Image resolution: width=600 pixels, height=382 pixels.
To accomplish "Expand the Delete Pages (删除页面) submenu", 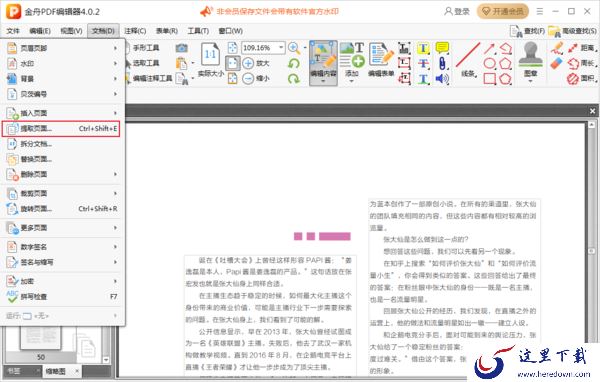I will pyautogui.click(x=63, y=174).
